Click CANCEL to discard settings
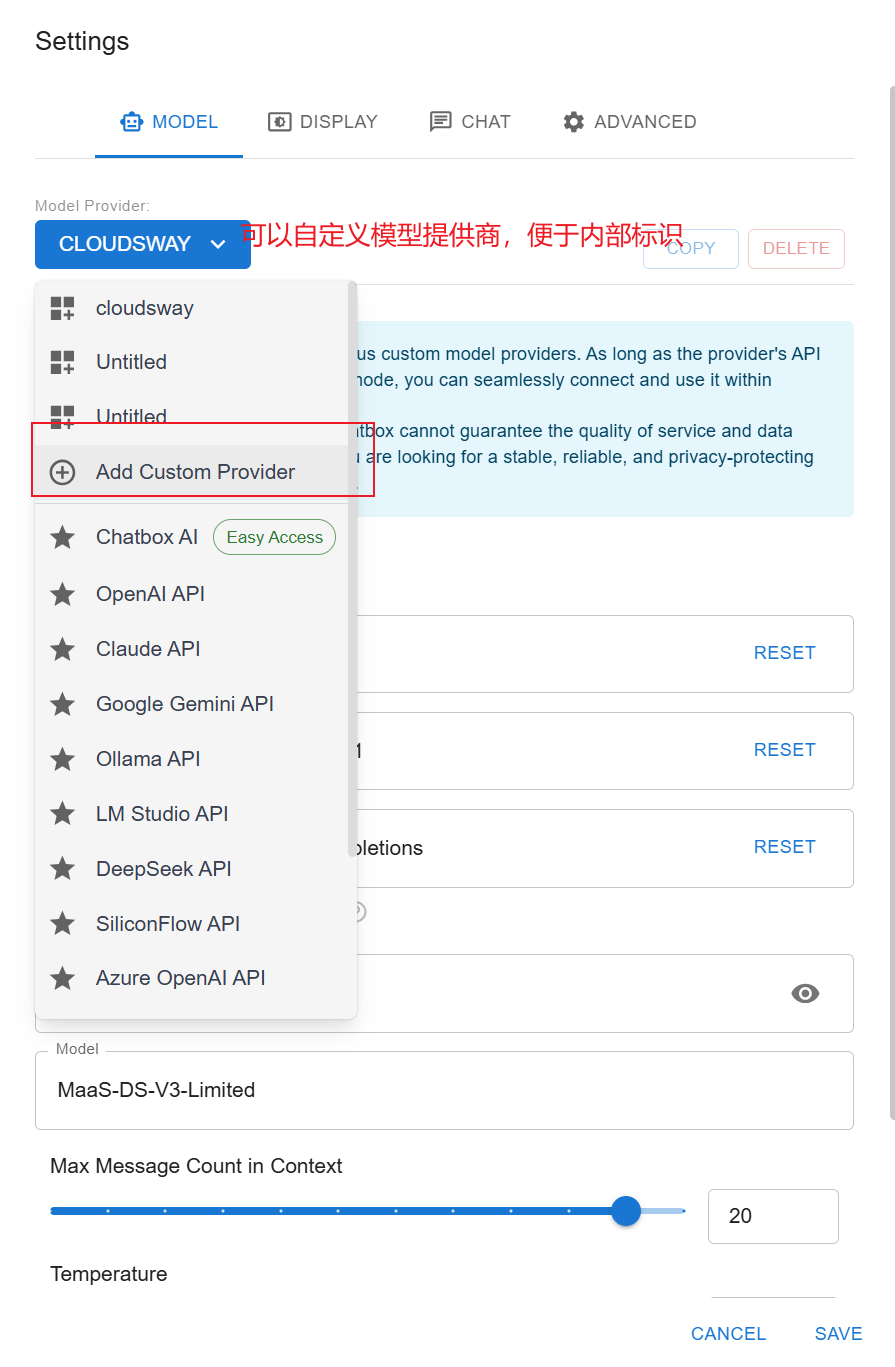895x1367 pixels. pyautogui.click(x=728, y=1333)
